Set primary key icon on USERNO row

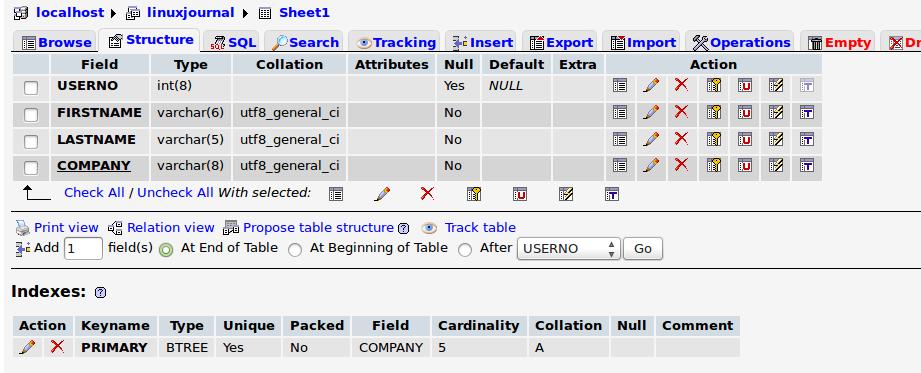714,86
